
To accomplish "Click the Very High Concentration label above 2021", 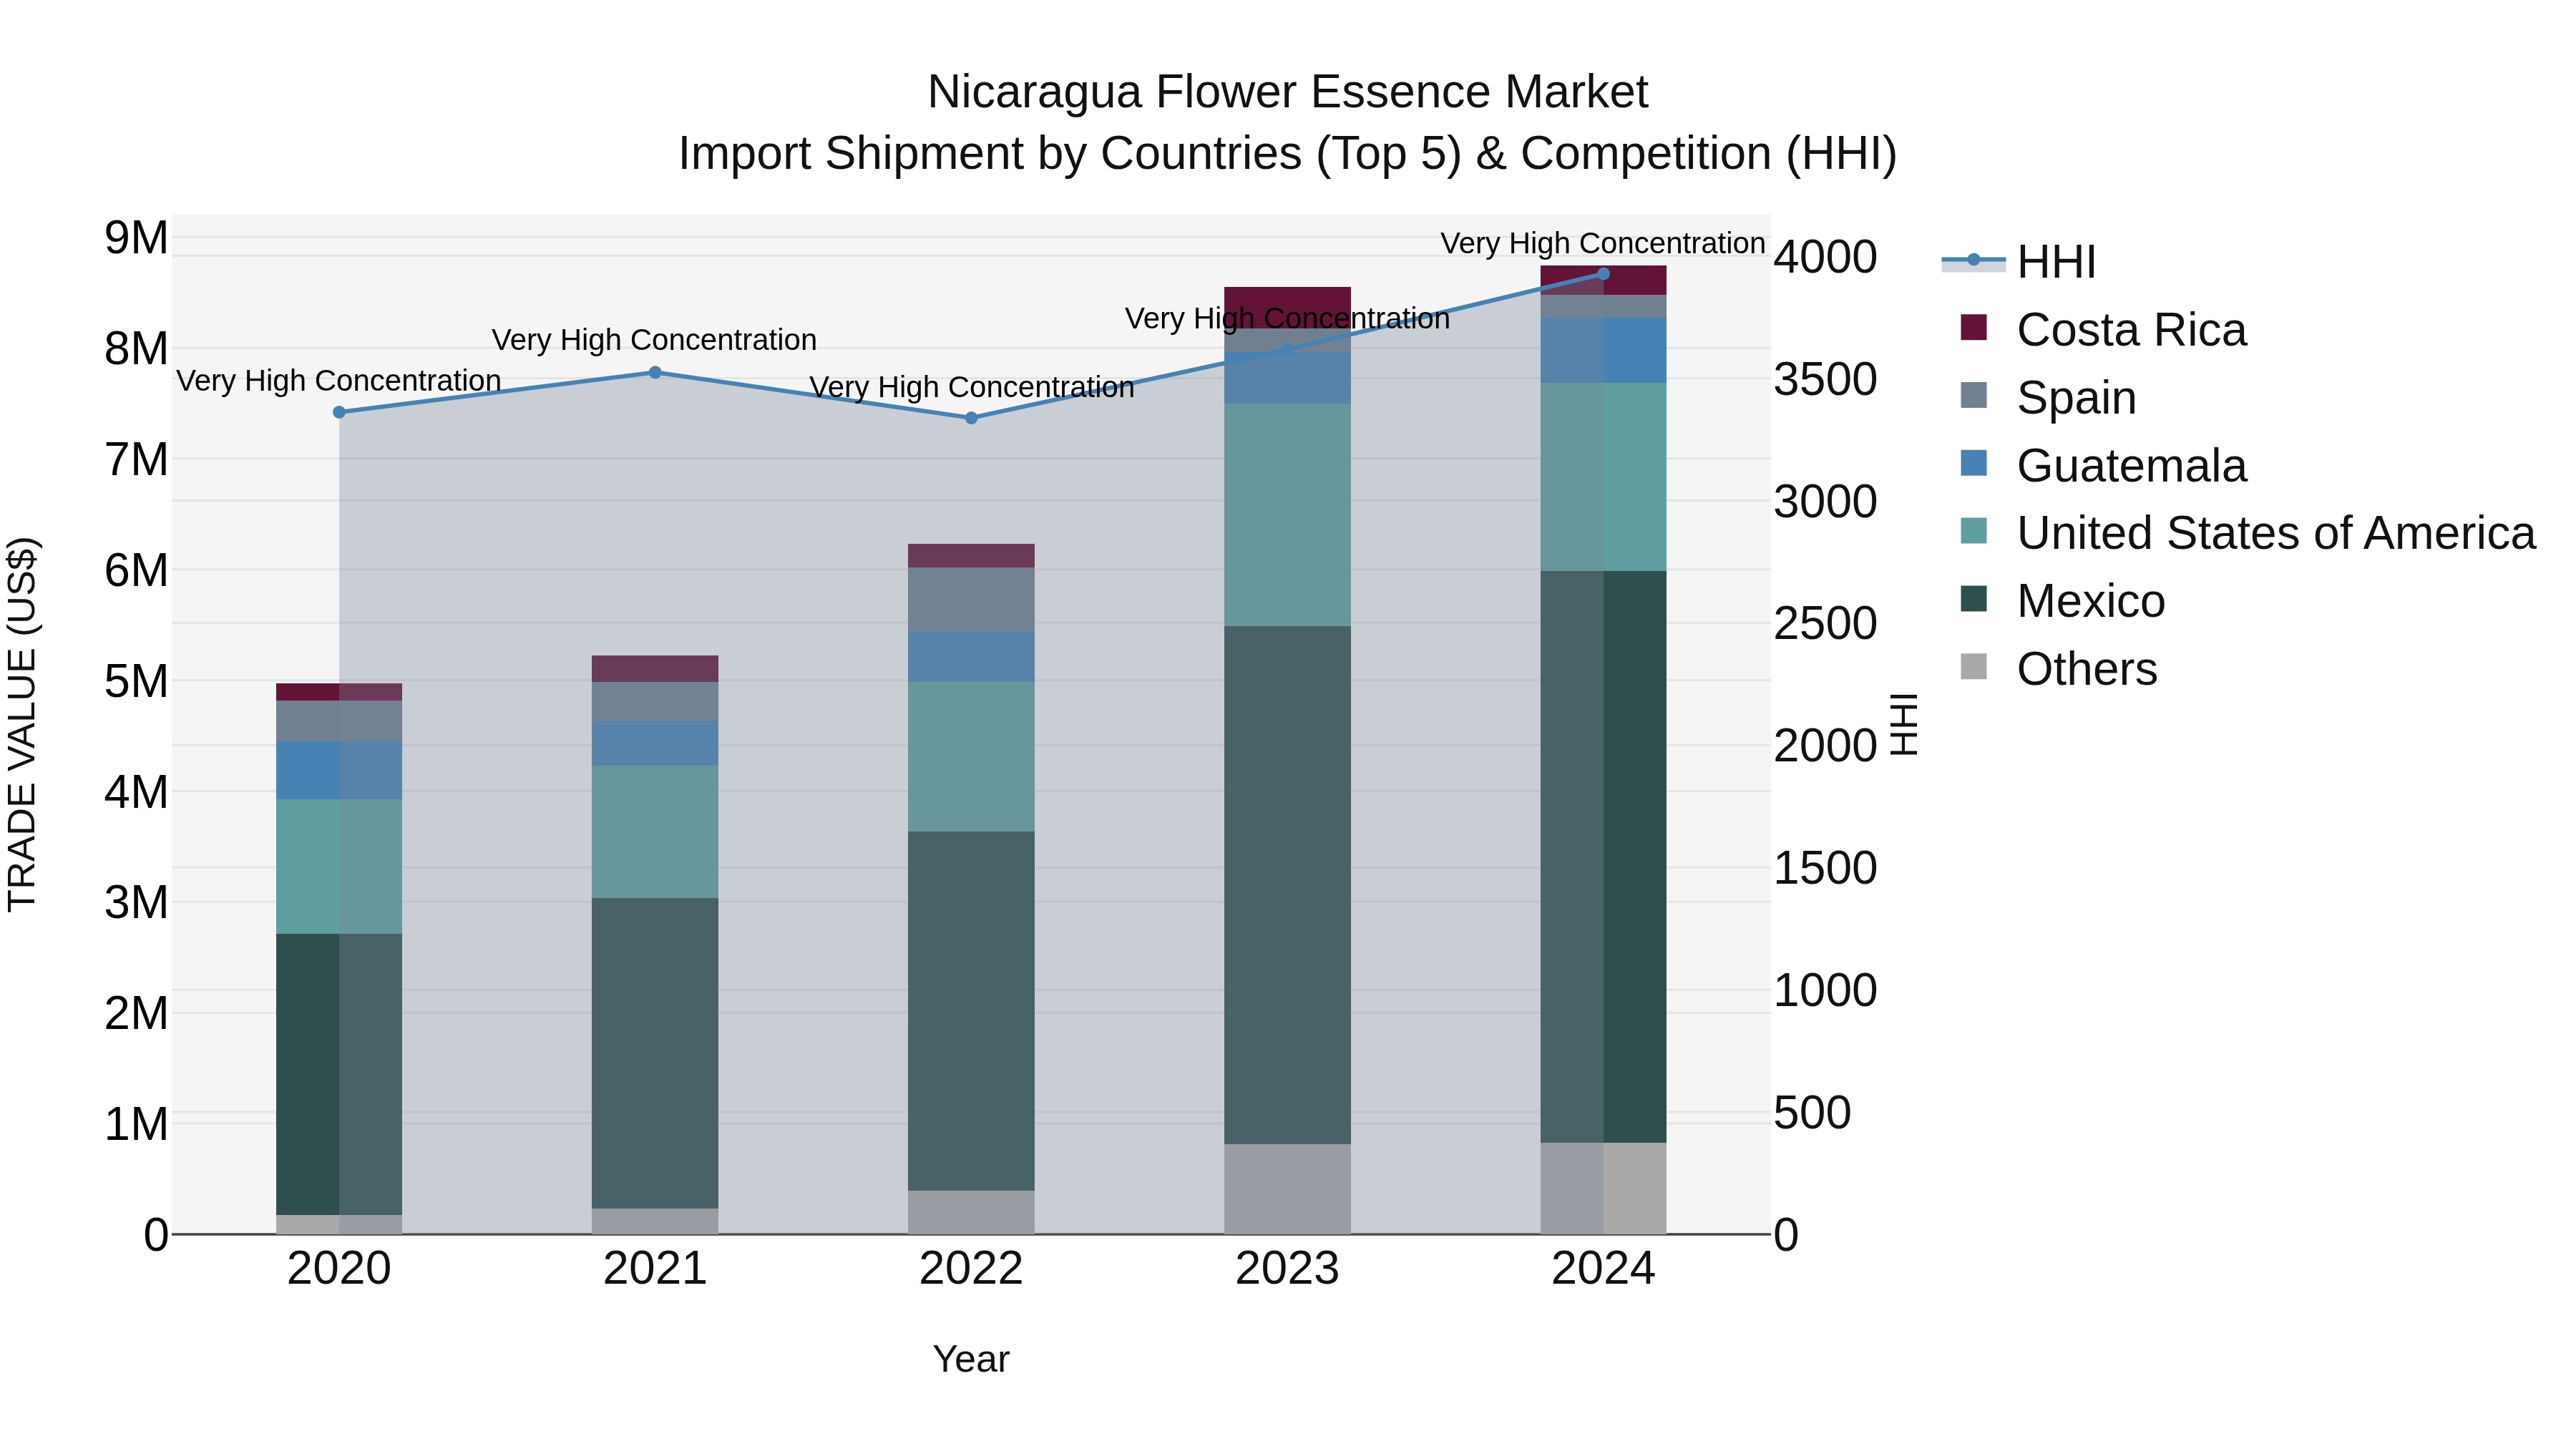I will click(x=655, y=340).
